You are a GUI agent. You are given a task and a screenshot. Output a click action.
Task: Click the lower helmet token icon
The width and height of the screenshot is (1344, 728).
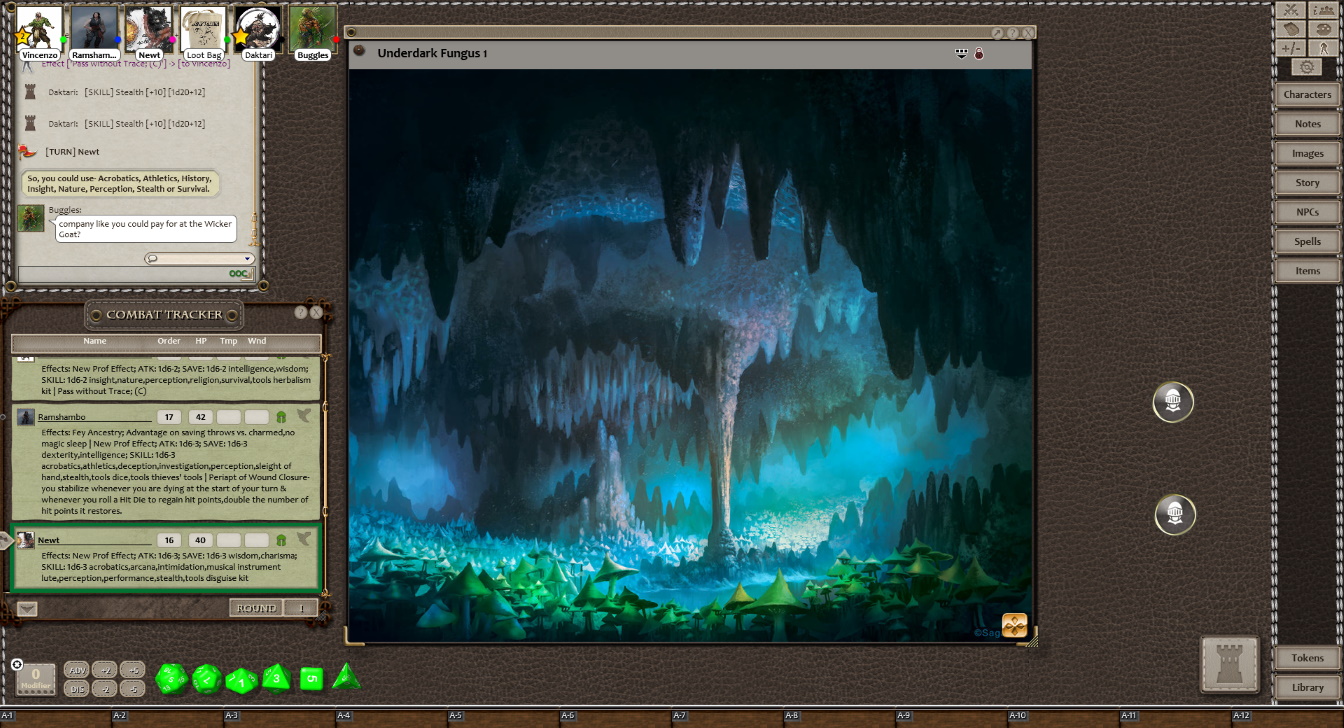1174,515
